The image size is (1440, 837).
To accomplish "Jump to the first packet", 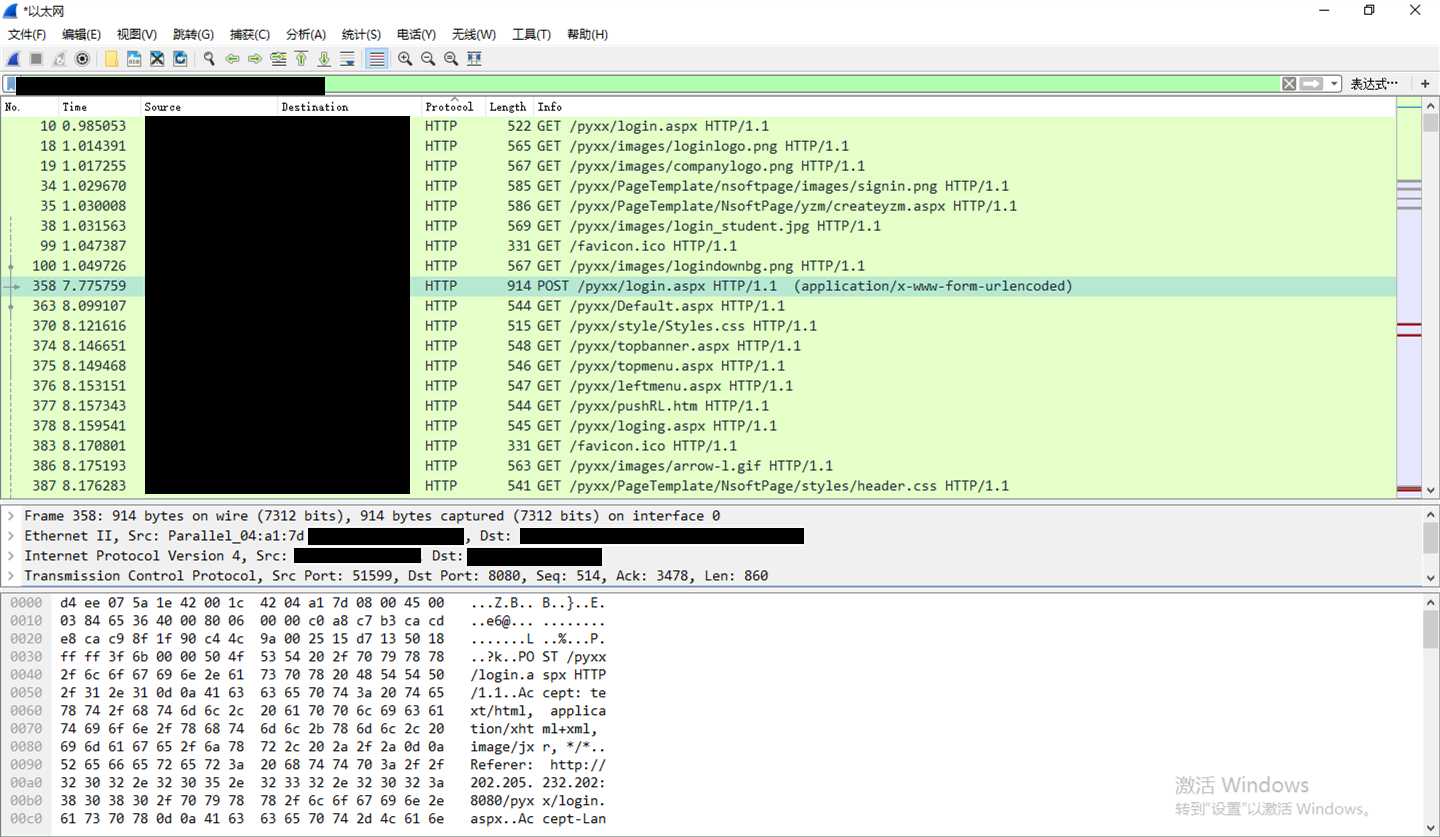I will click(x=301, y=59).
